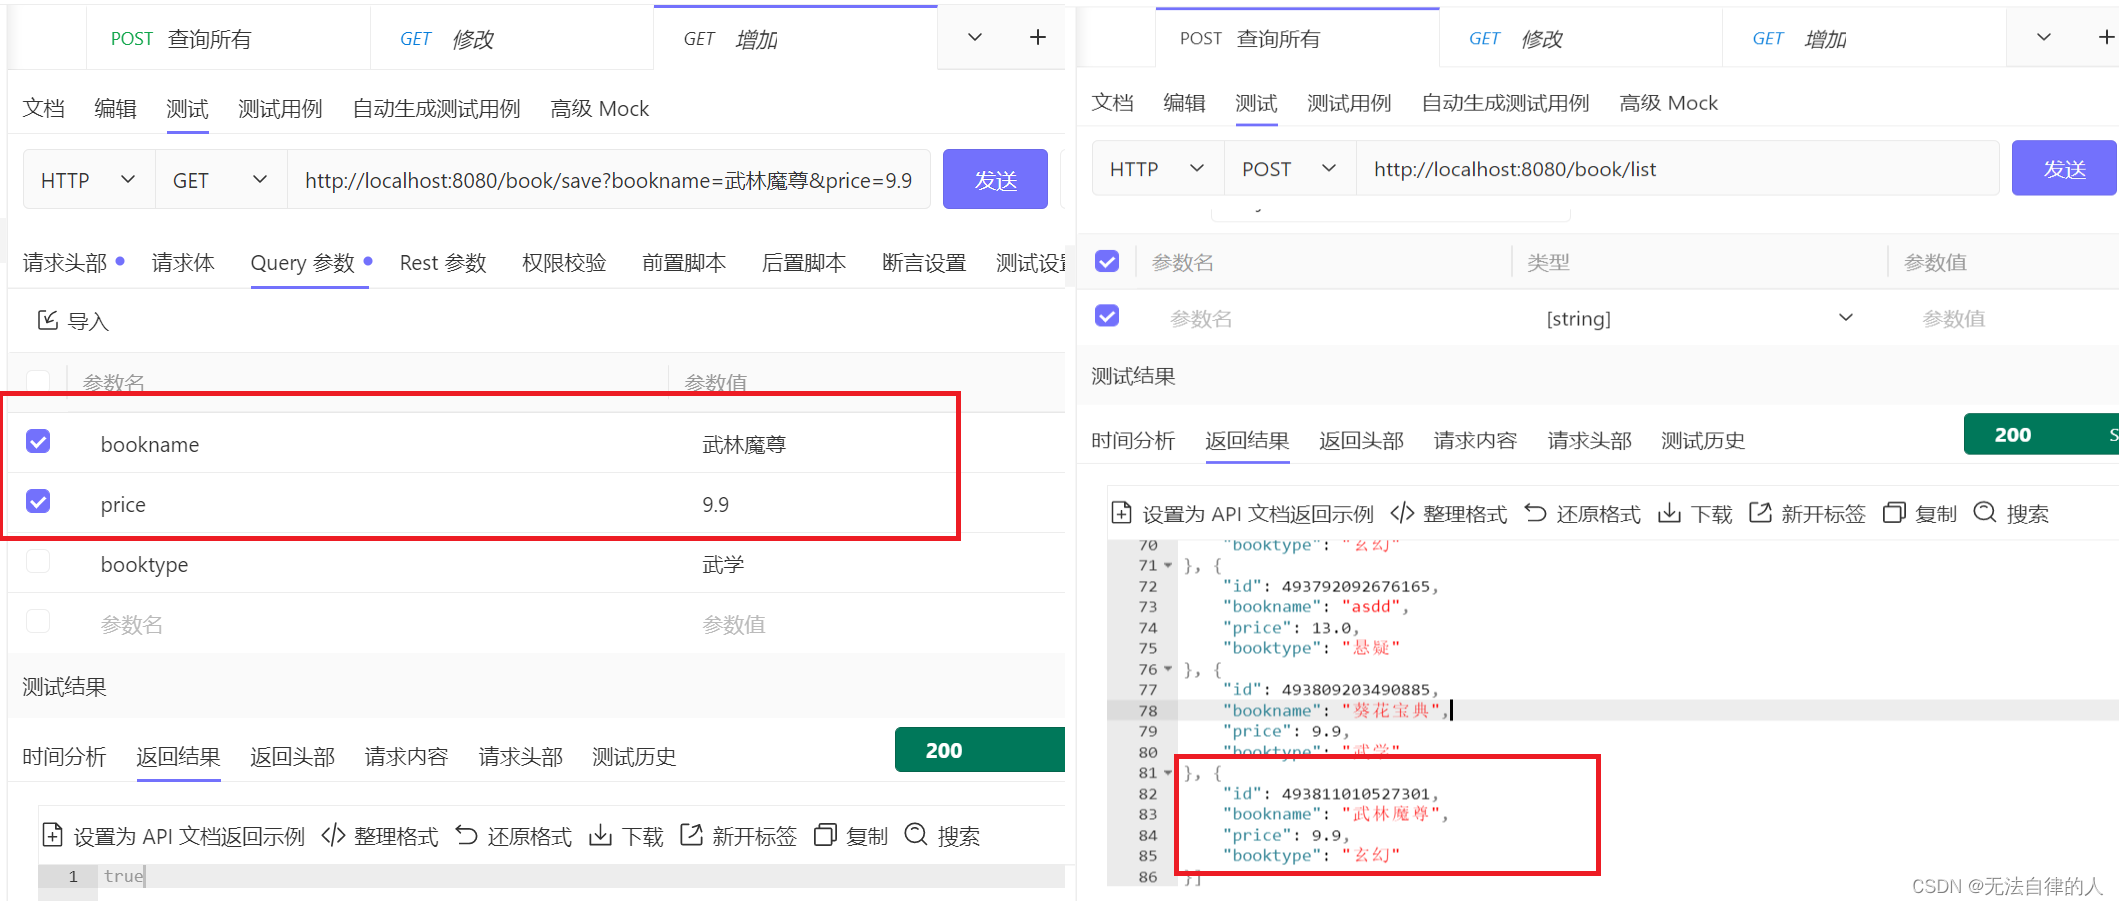Open the 文档 tab in left panel

(44, 108)
